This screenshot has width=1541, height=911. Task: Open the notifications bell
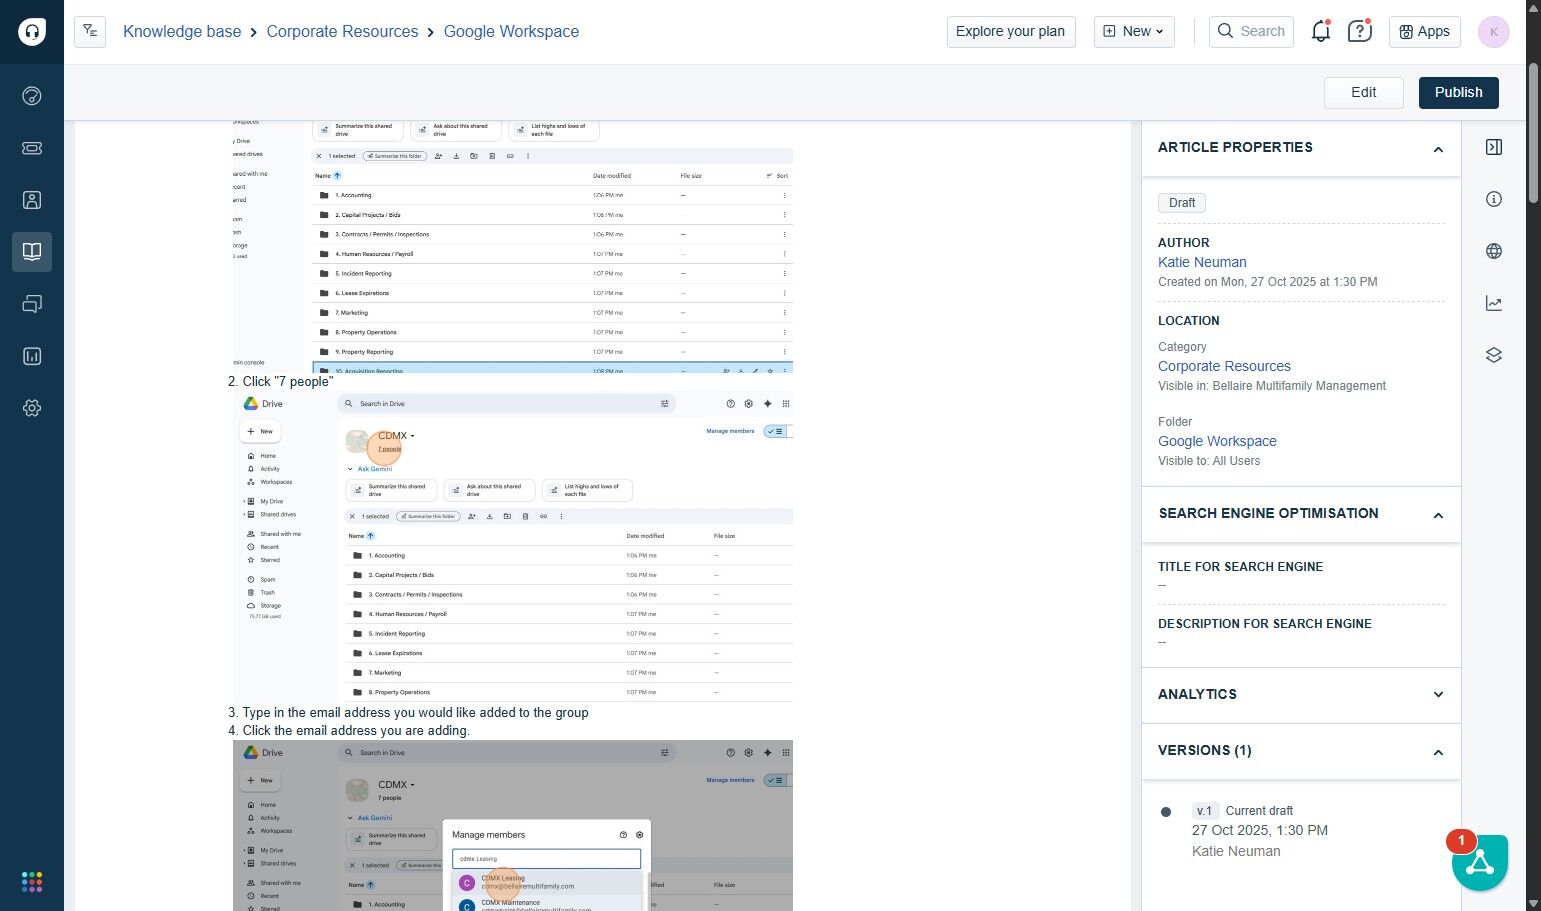[x=1321, y=31]
